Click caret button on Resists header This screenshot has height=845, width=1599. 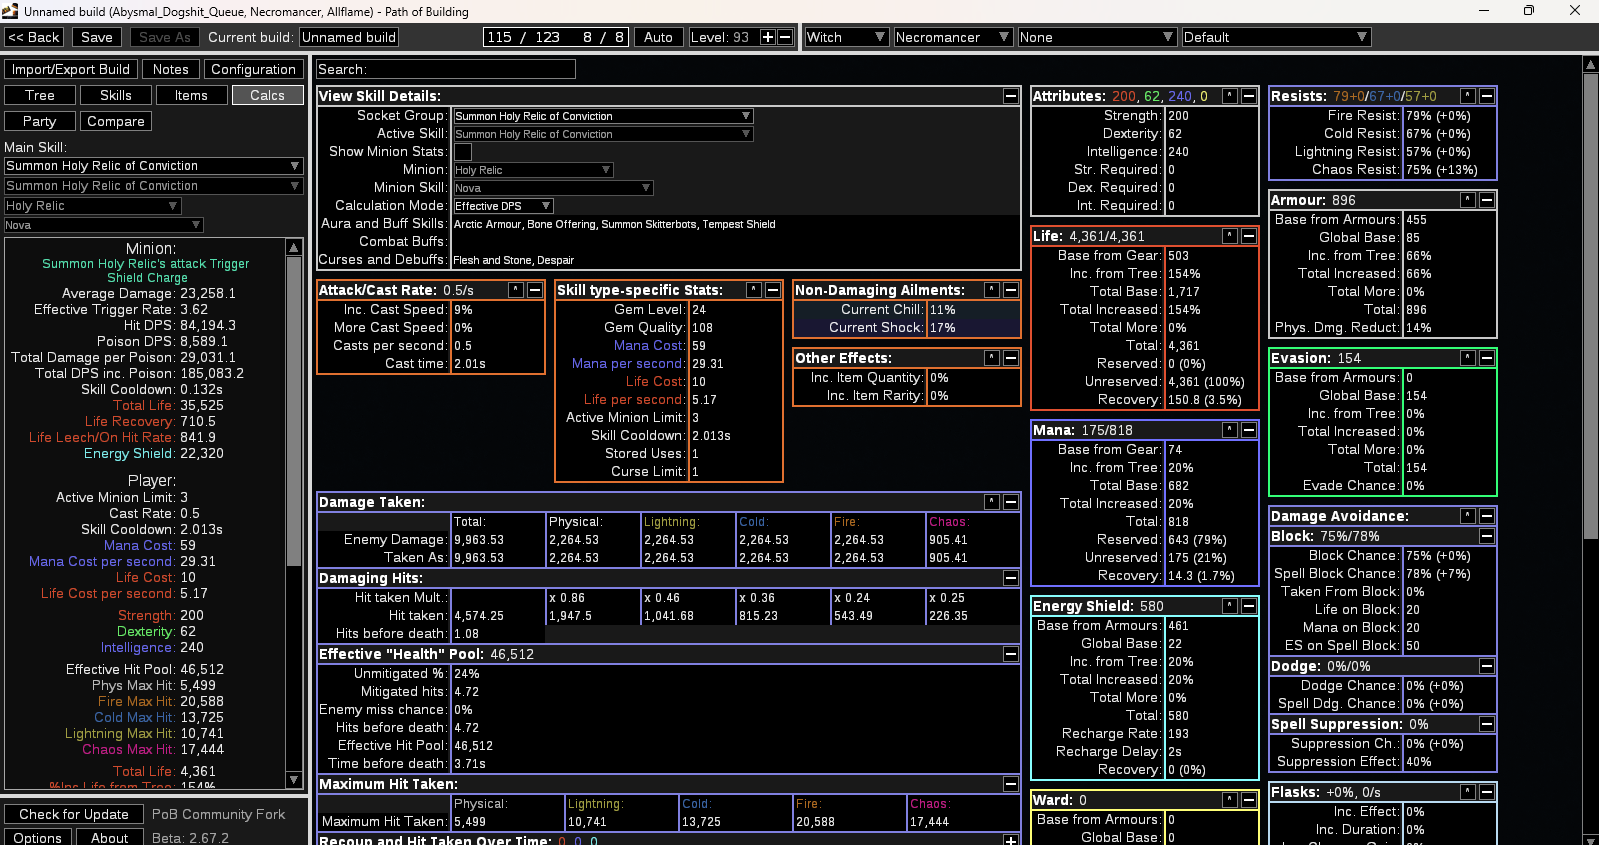point(1468,96)
